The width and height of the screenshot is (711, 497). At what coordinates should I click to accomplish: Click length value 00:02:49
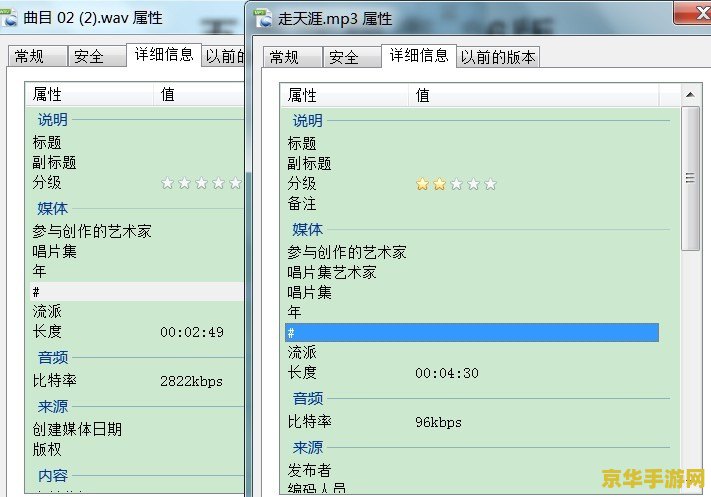point(192,332)
